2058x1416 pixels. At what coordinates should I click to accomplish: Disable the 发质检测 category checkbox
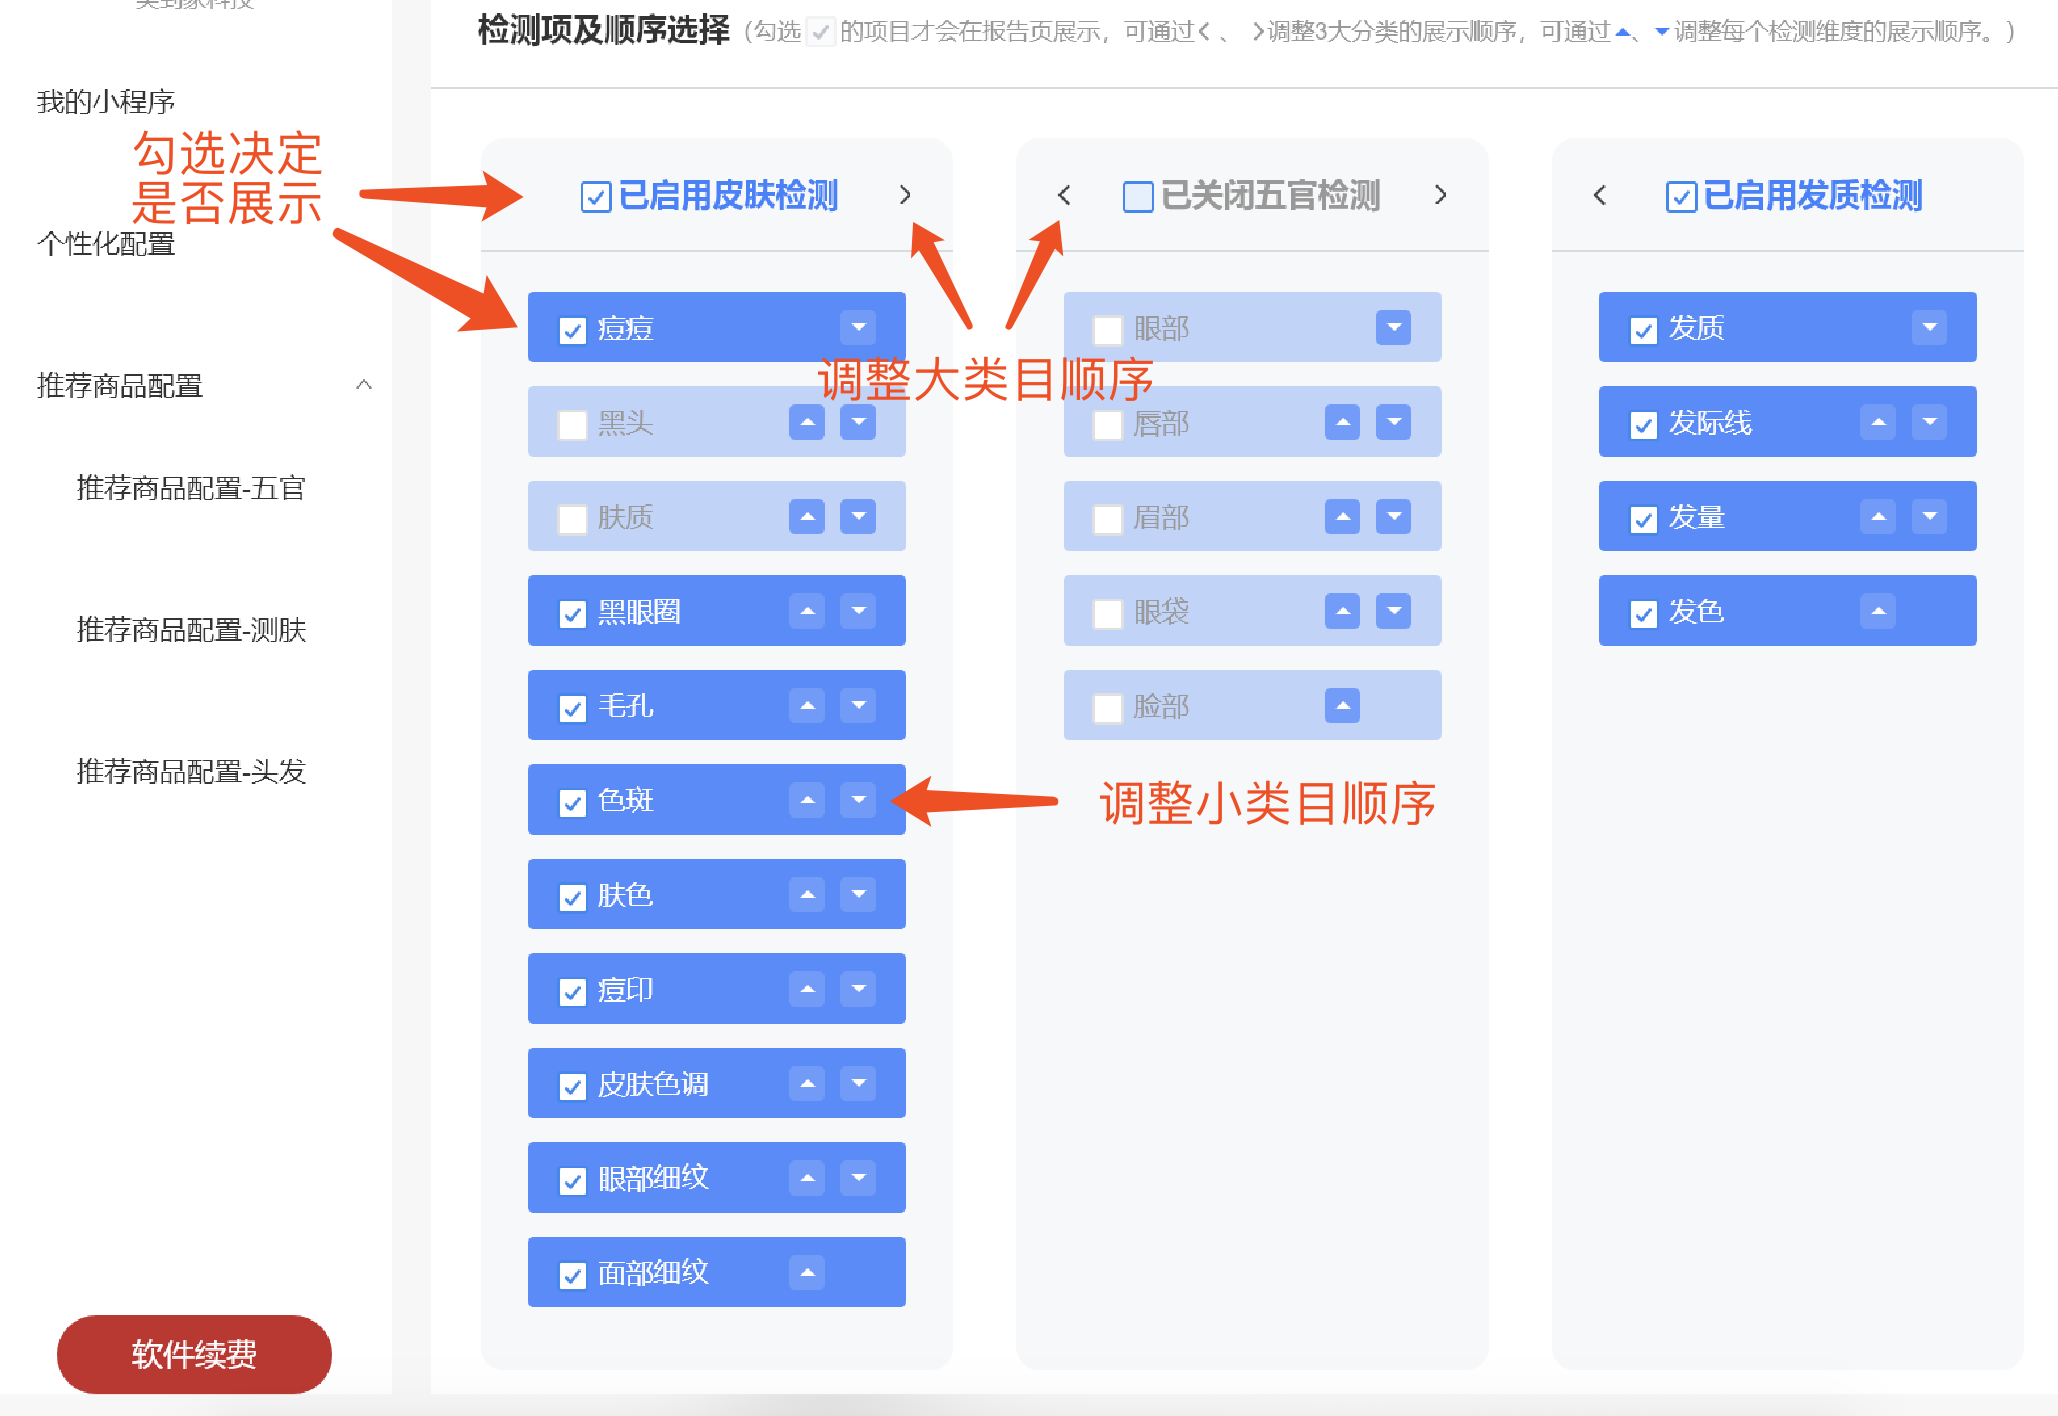point(1680,197)
